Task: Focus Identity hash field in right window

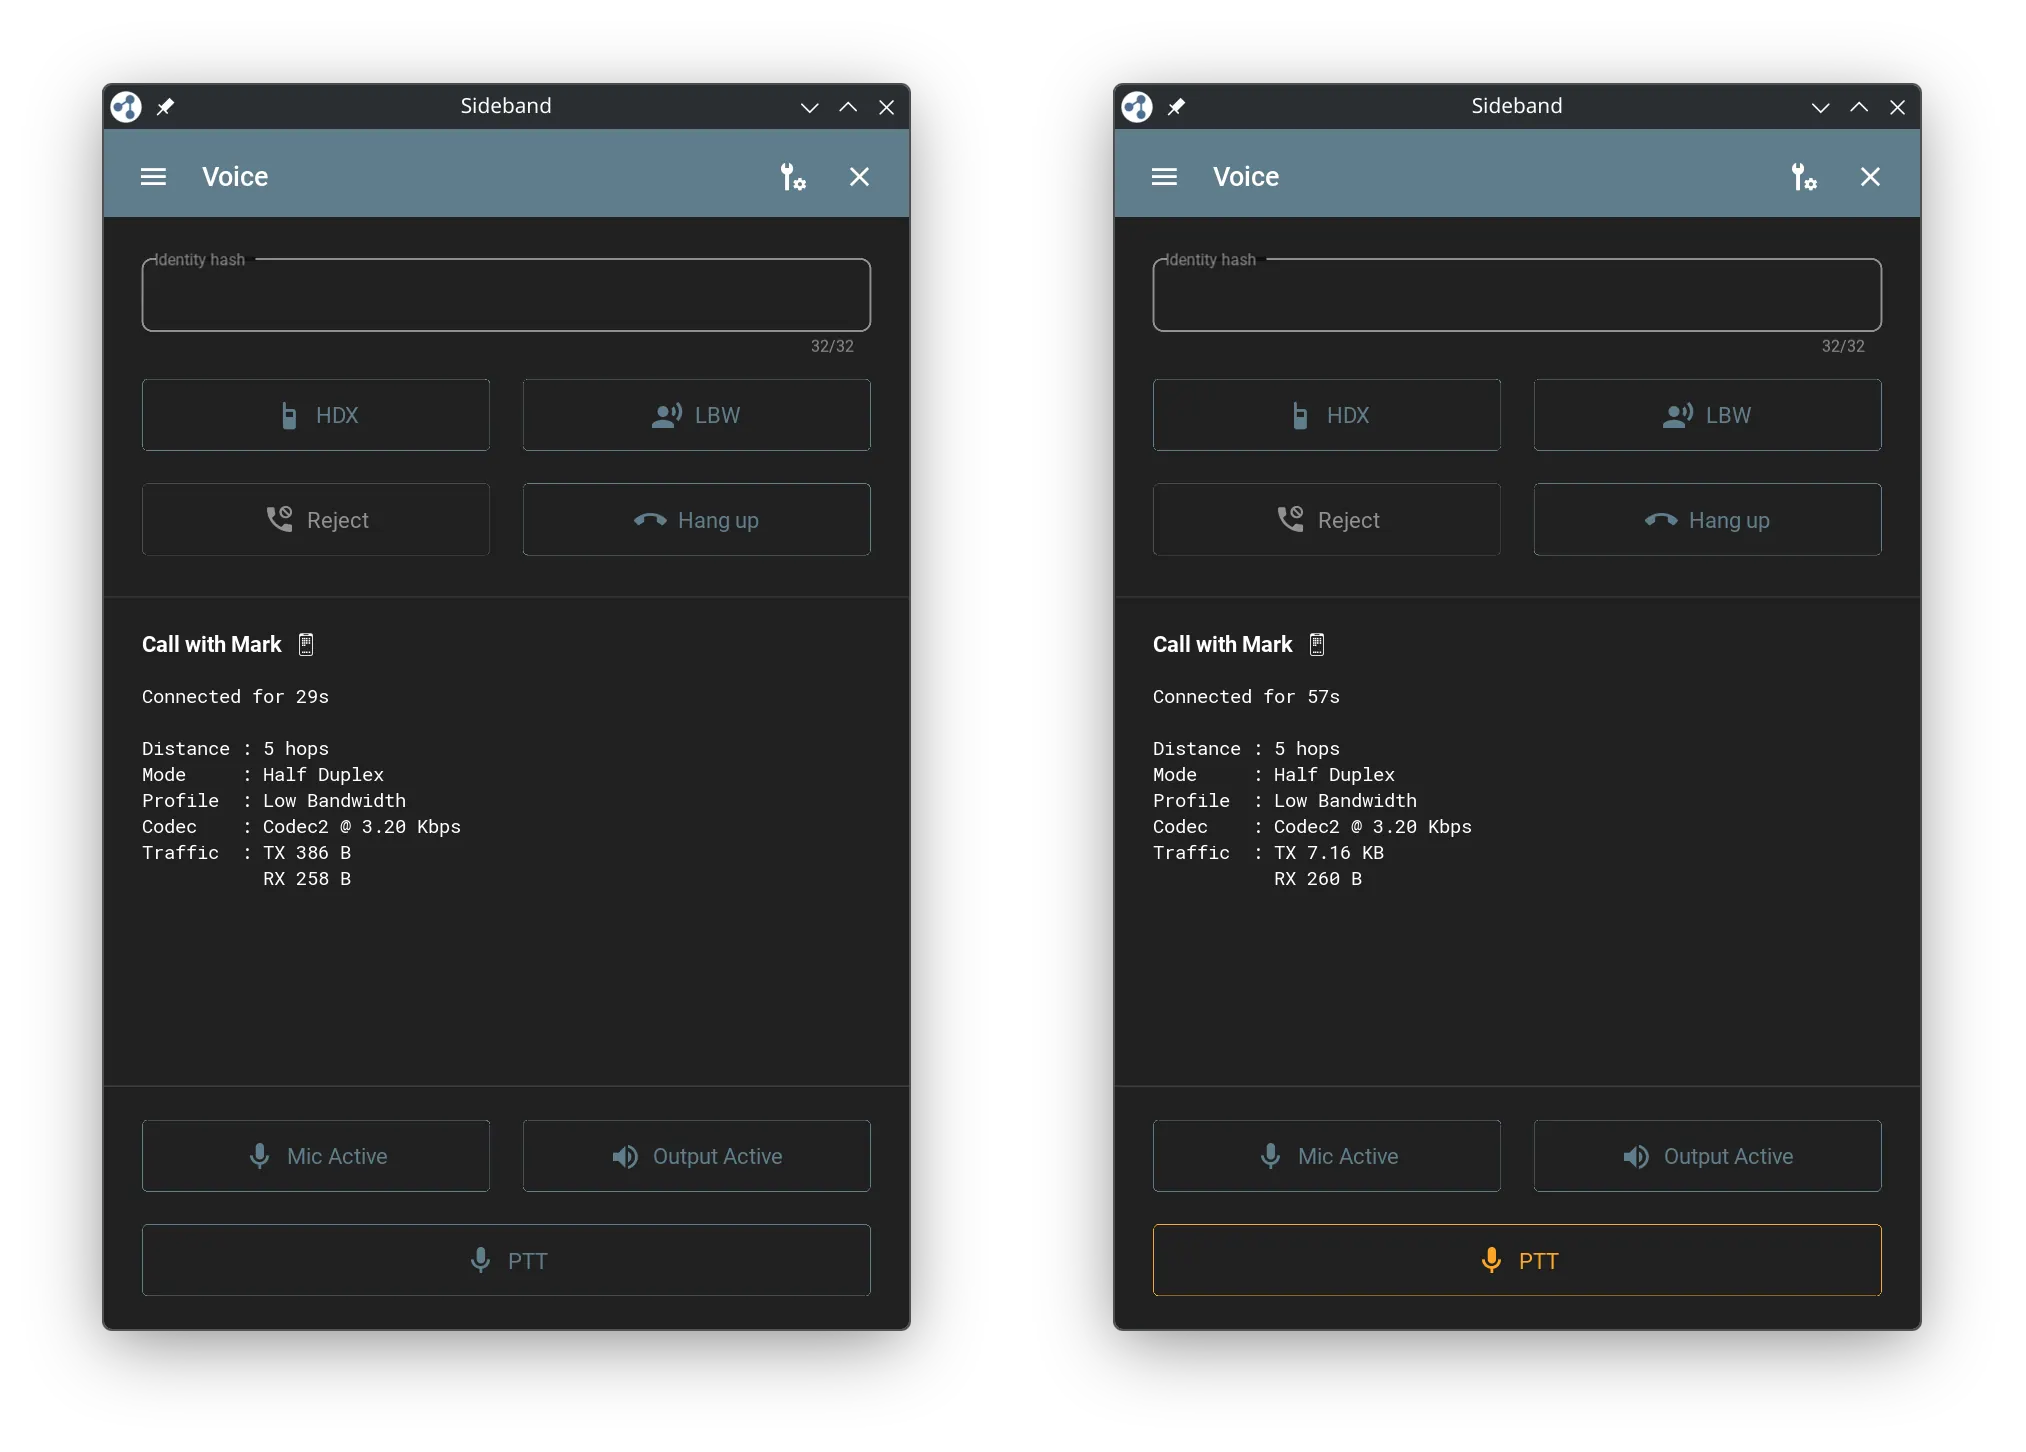Action: (1517, 295)
